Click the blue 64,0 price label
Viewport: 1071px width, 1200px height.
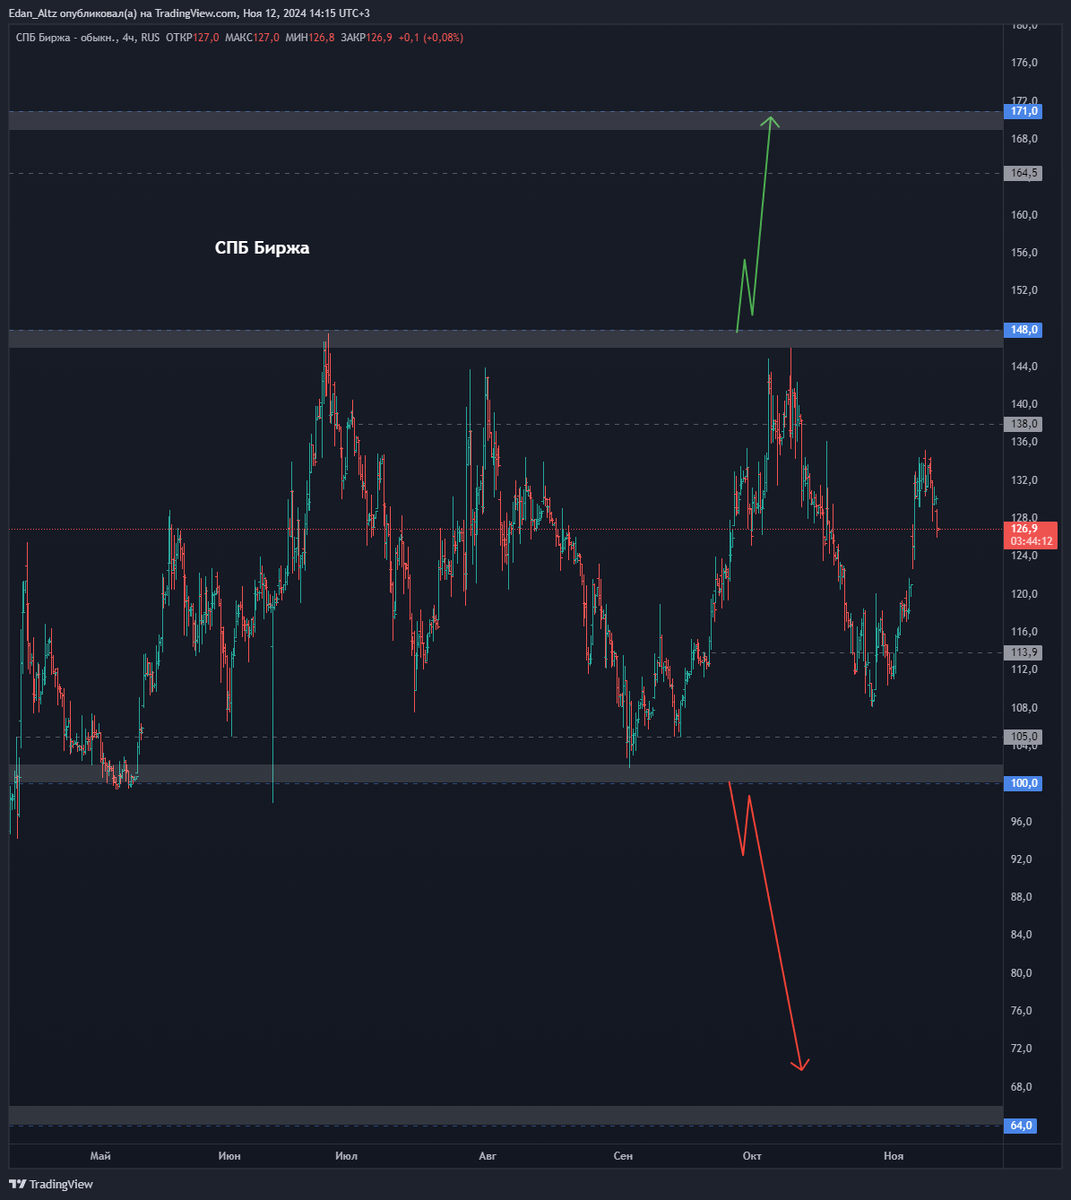[x=1021, y=1125]
